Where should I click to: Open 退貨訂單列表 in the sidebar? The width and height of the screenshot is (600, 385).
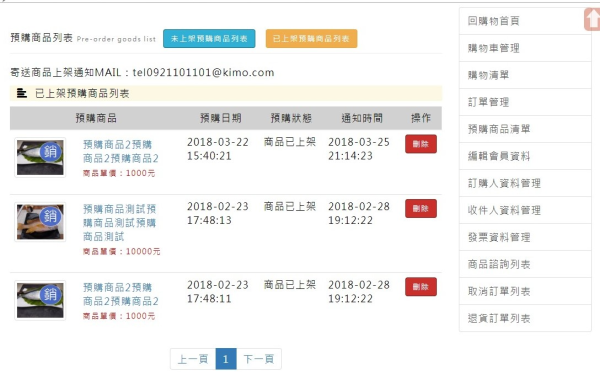point(525,318)
